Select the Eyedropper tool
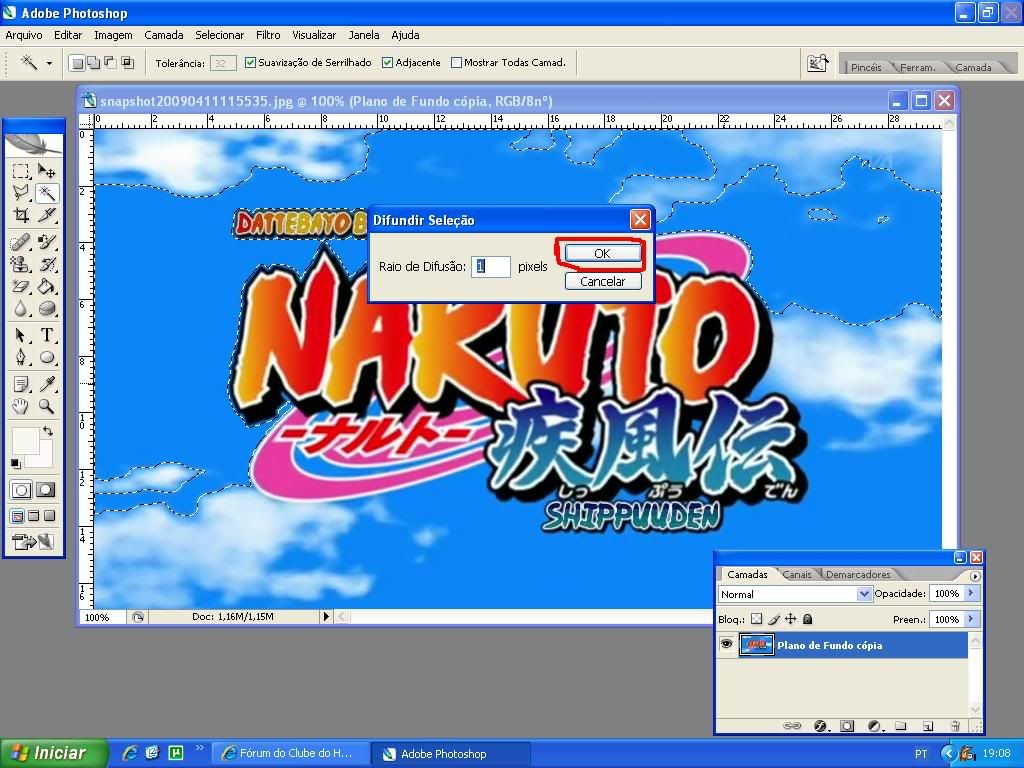 [x=46, y=383]
